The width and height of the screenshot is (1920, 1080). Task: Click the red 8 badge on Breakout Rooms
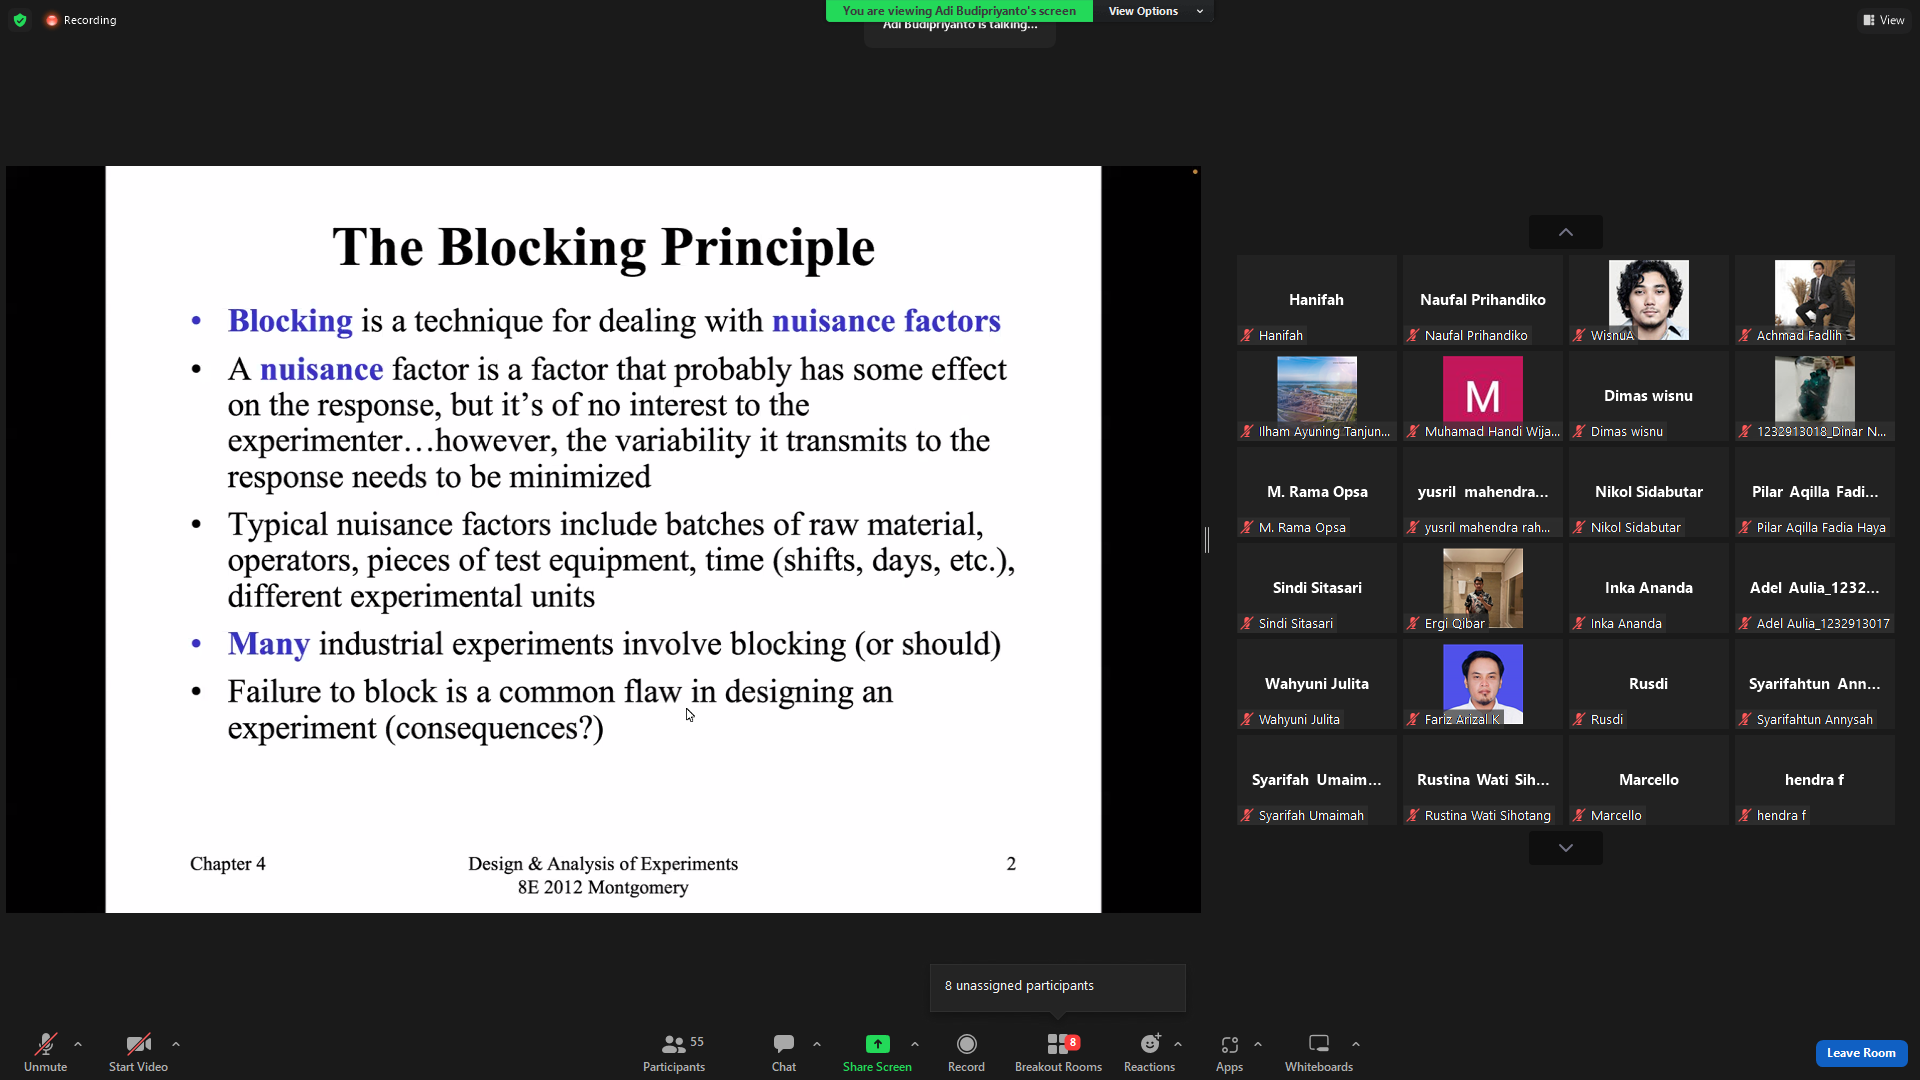[x=1073, y=1042]
